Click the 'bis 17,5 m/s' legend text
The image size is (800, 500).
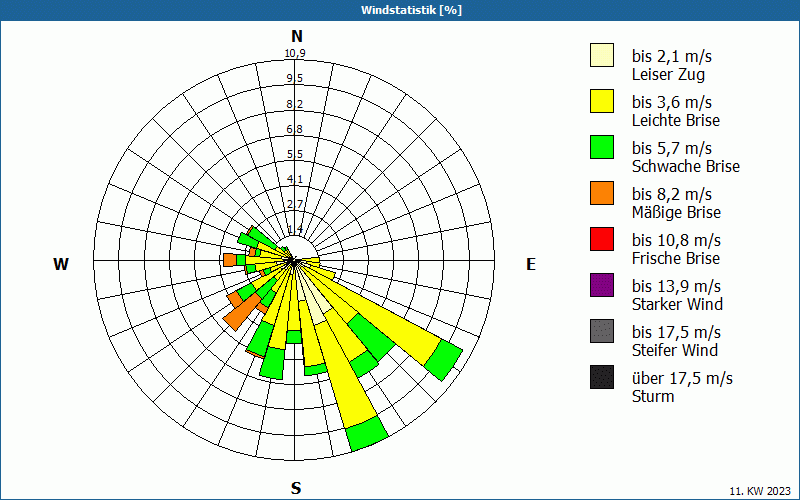coord(676,332)
